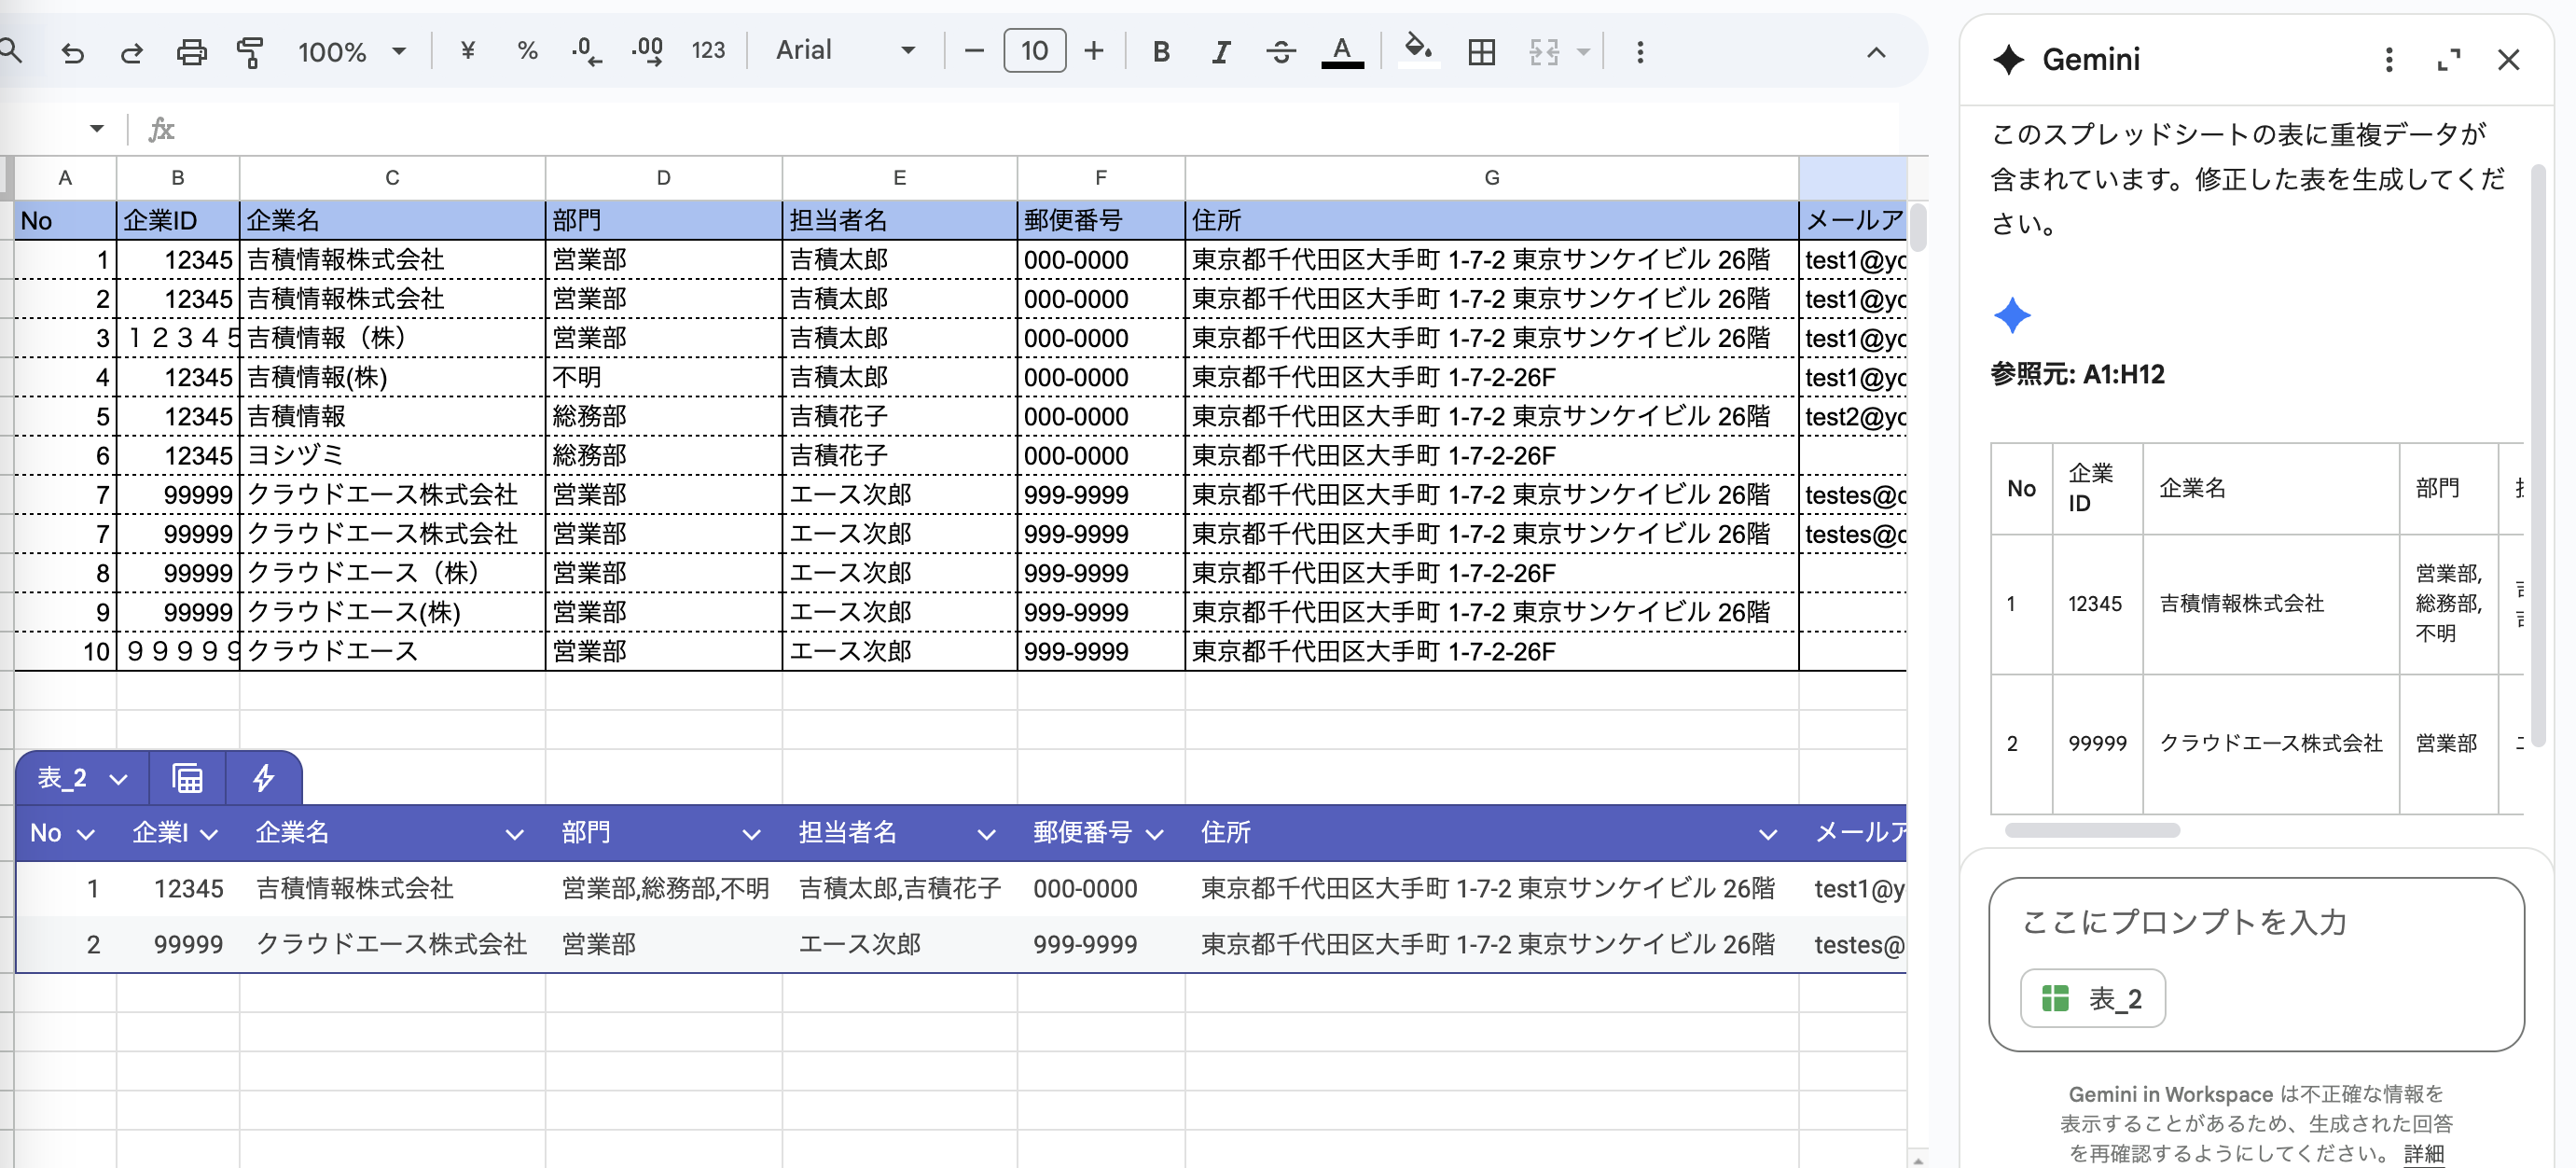This screenshot has width=2576, height=1168.
Task: Open the table calculator icon beside 表_2
Action: [187, 778]
